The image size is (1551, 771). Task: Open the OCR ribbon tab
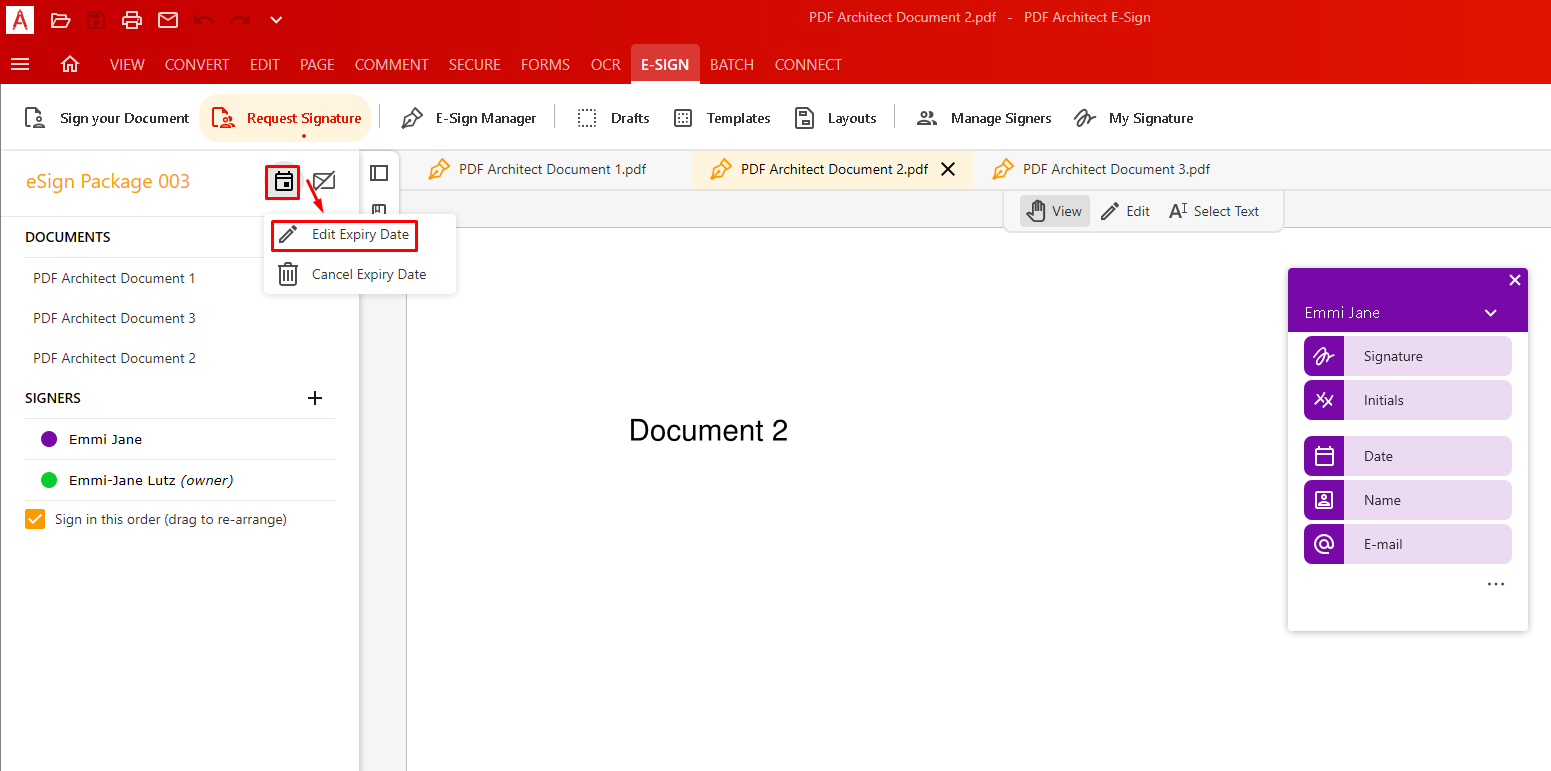coord(606,64)
